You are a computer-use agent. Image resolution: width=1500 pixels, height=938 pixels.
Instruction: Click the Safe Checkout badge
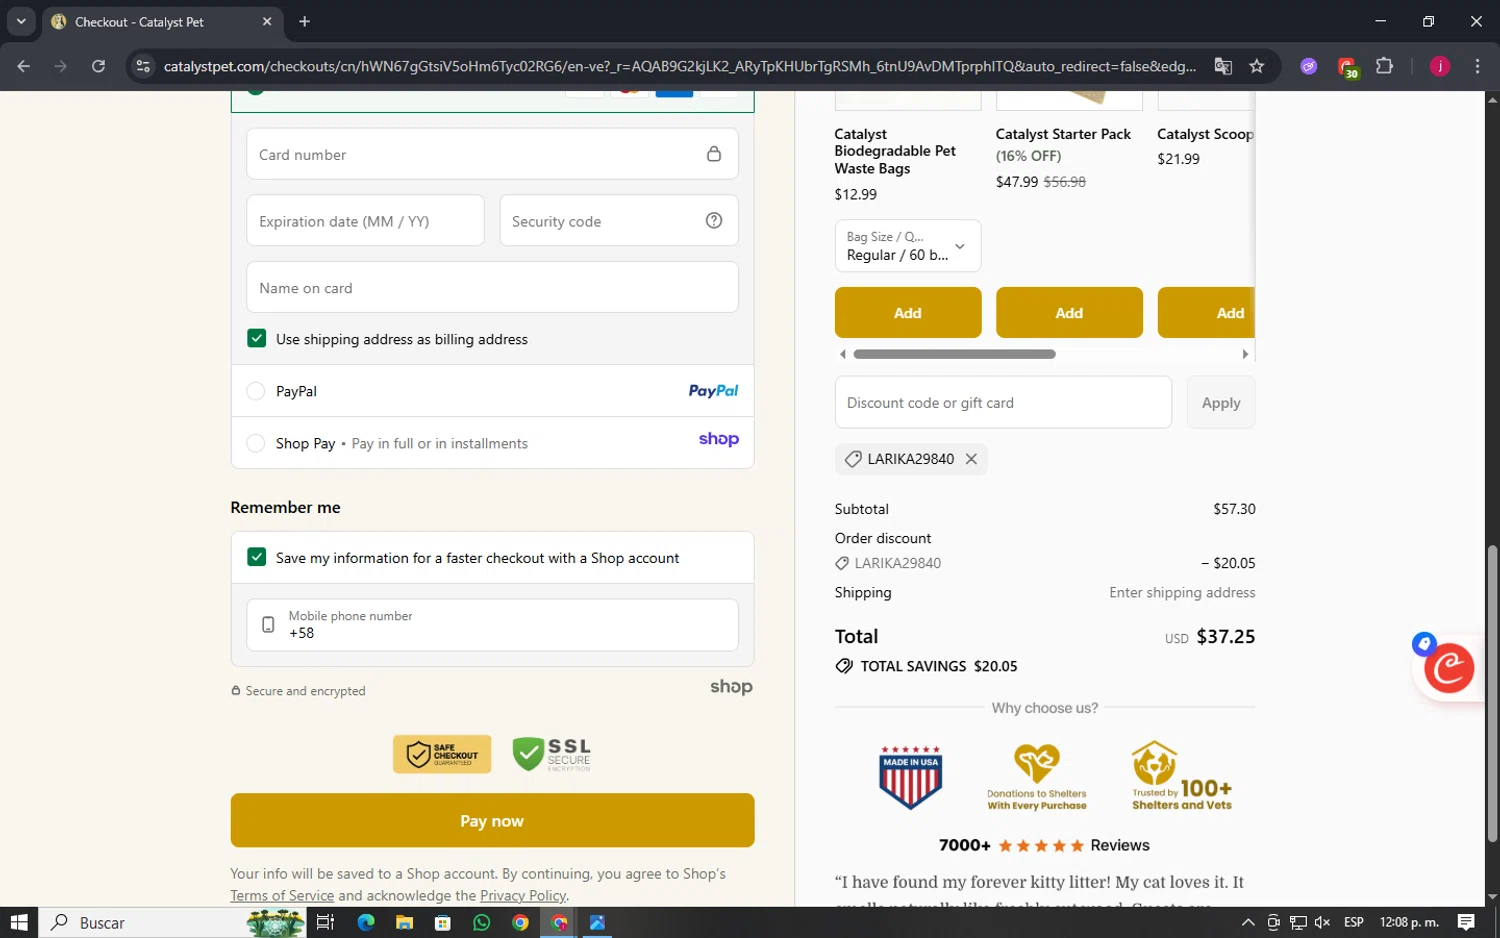pyautogui.click(x=442, y=754)
